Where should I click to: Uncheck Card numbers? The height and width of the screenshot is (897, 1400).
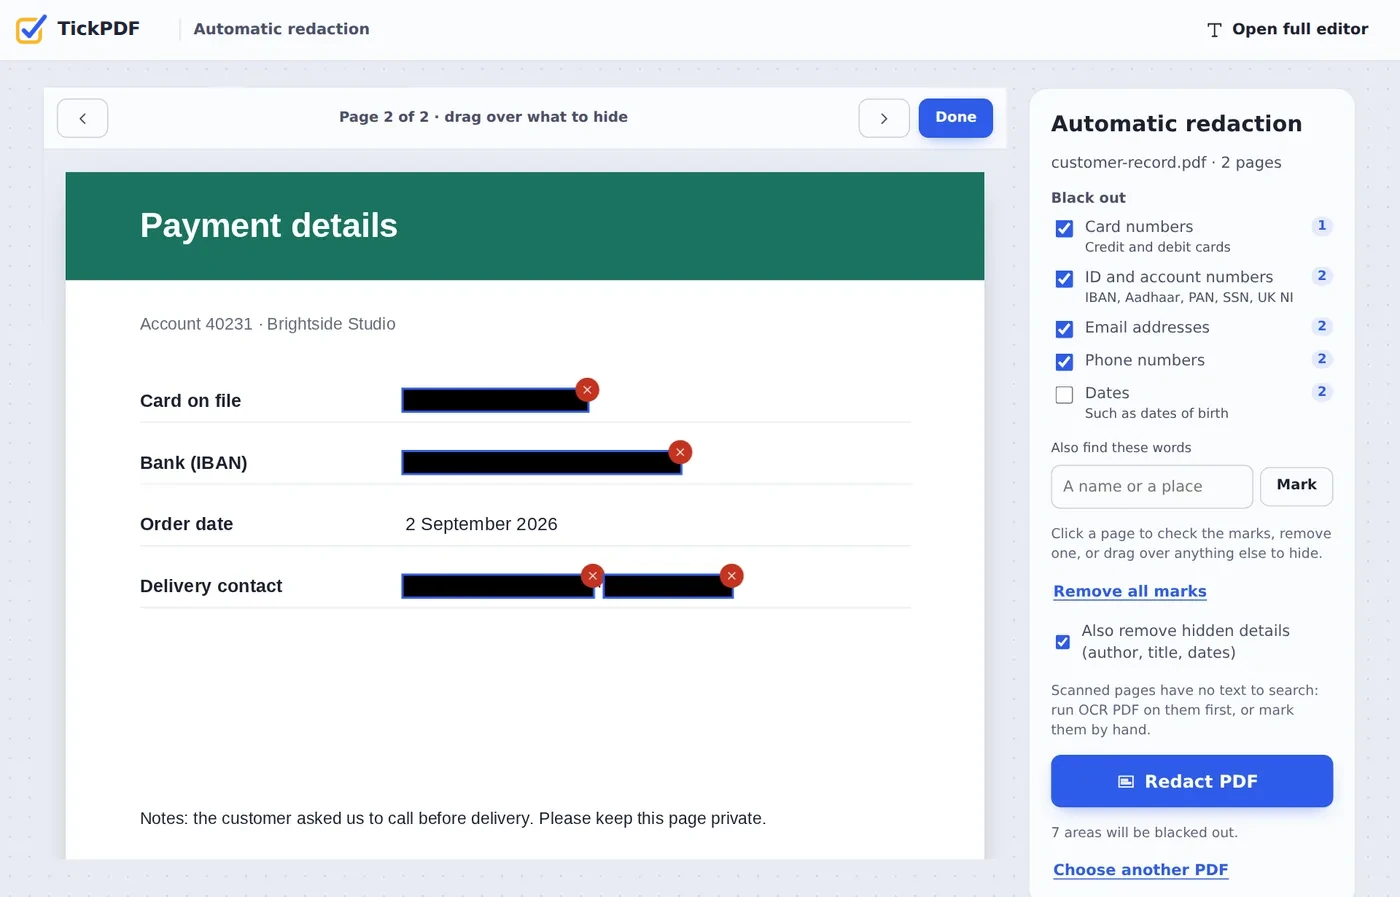1064,229
